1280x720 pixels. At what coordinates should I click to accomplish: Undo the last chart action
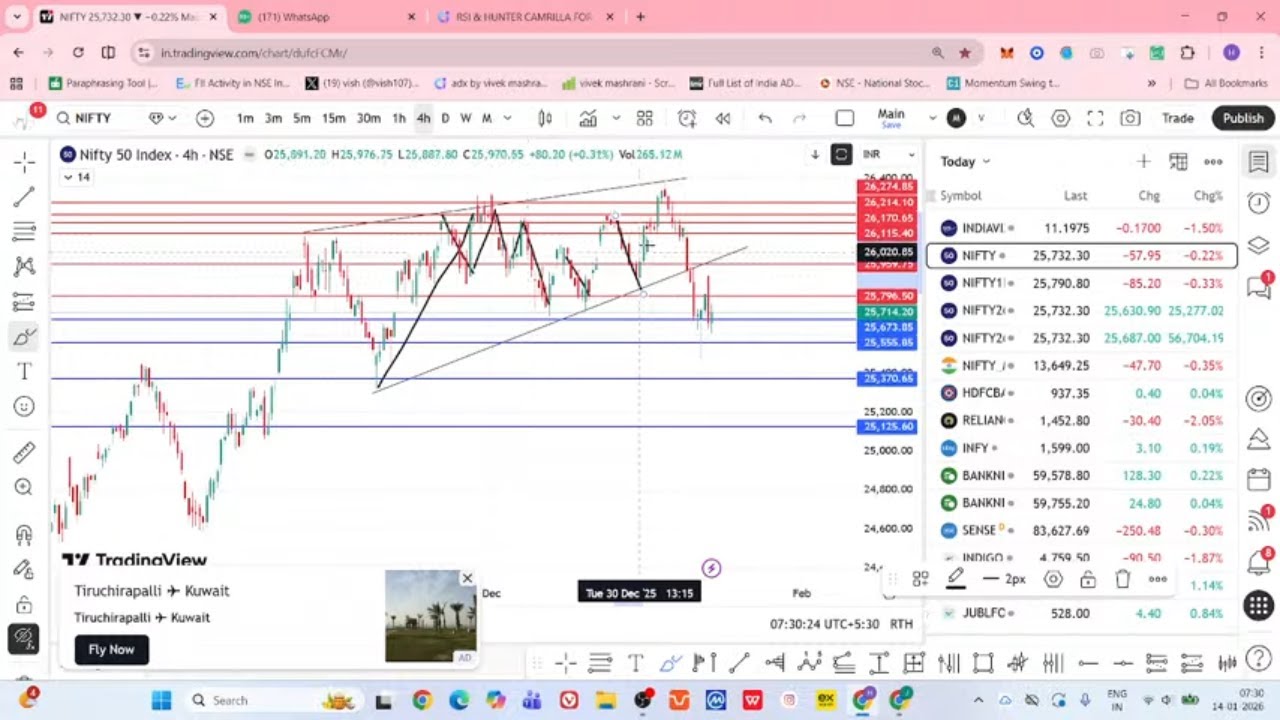[x=765, y=118]
